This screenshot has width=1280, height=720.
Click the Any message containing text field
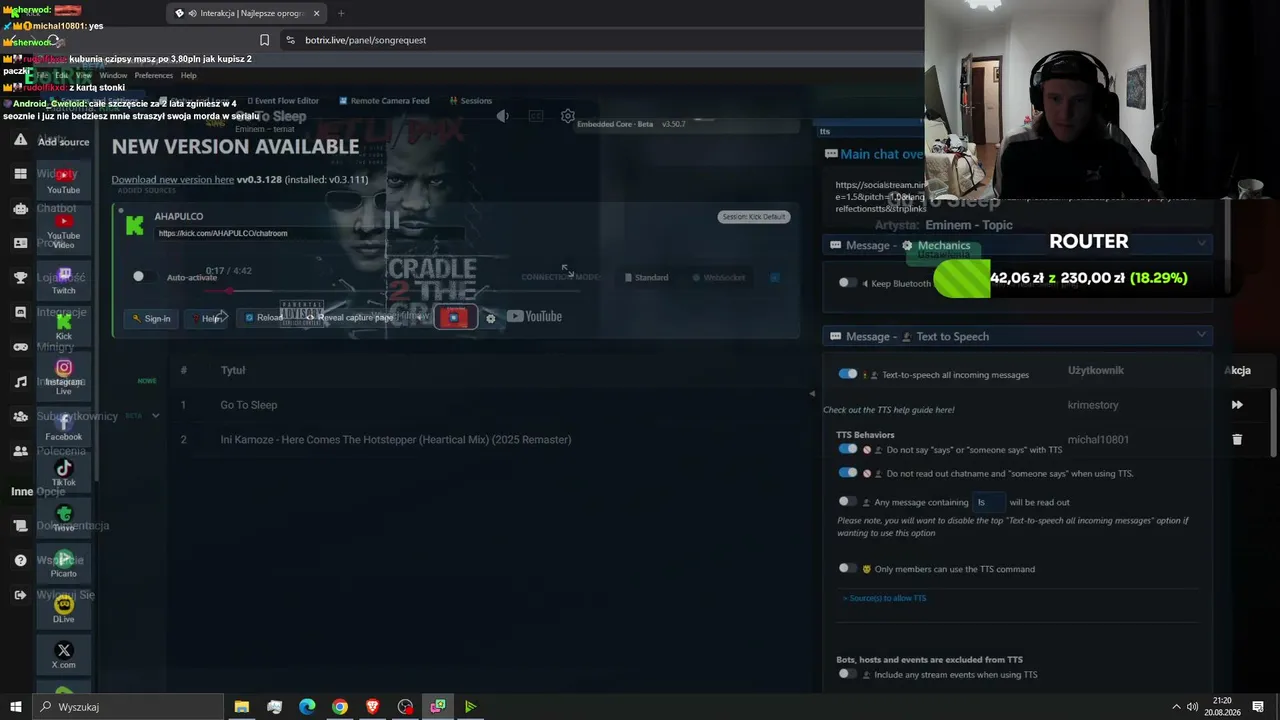point(988,502)
